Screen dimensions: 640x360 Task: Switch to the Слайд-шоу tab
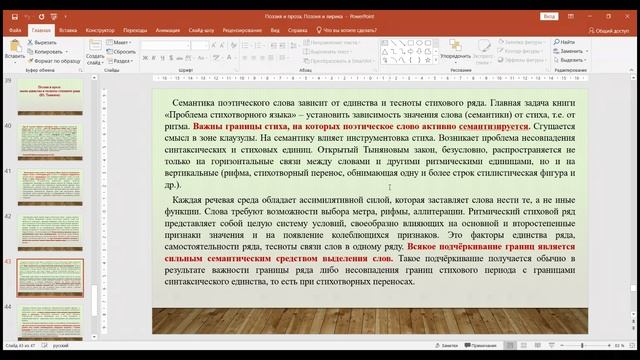201,30
